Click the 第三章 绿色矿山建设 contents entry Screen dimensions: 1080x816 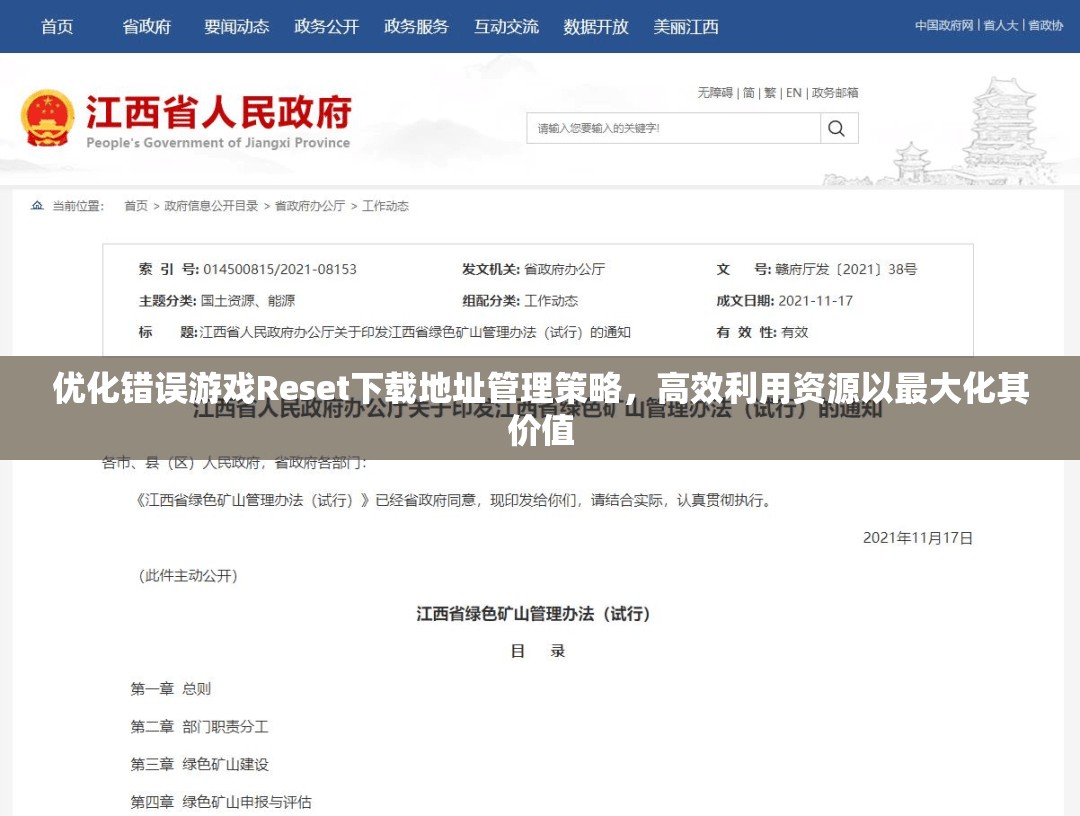pos(199,764)
